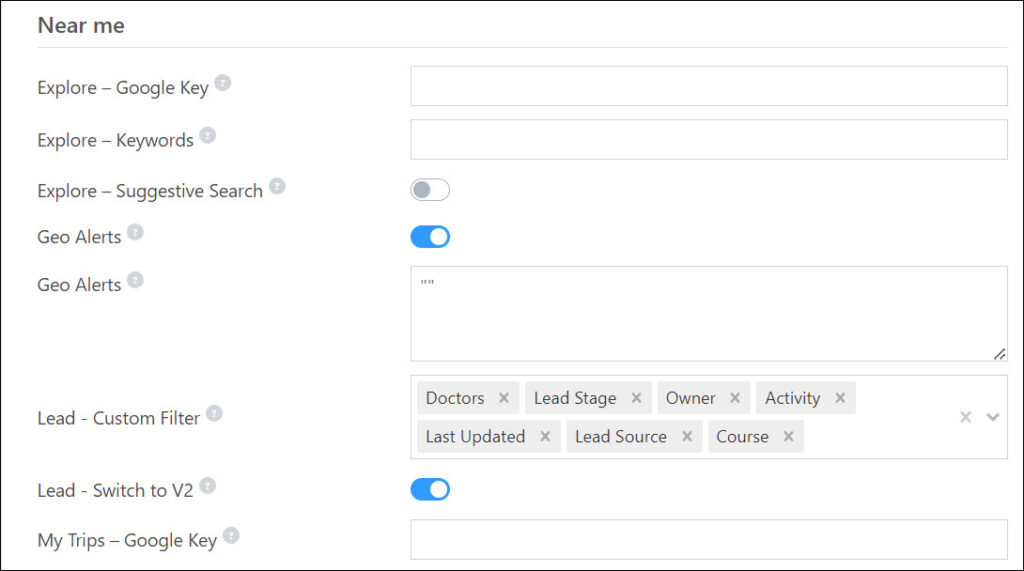Select the Owner tag label

coord(690,398)
